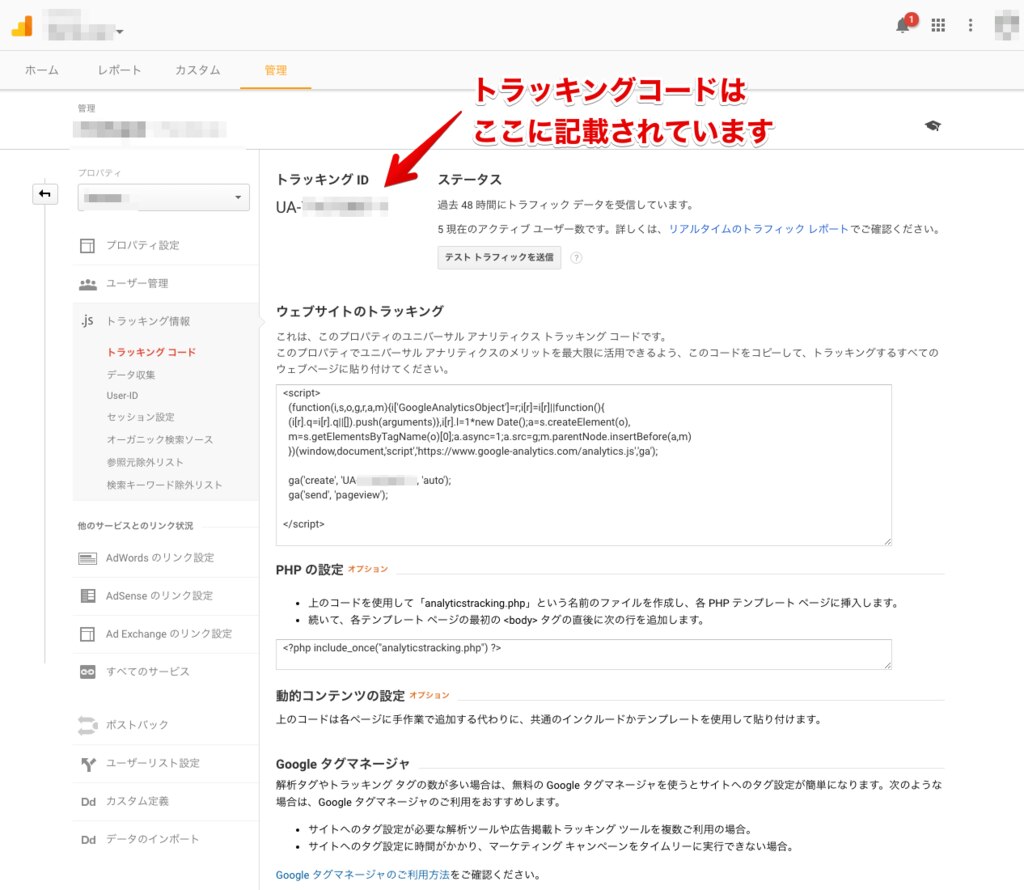
Task: Click inside the tracking code script textarea
Action: (583, 465)
